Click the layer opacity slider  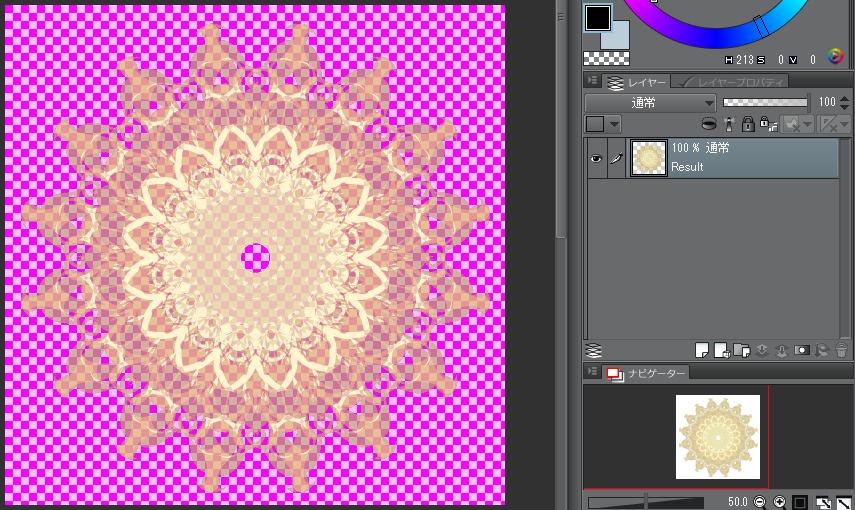tap(765, 102)
